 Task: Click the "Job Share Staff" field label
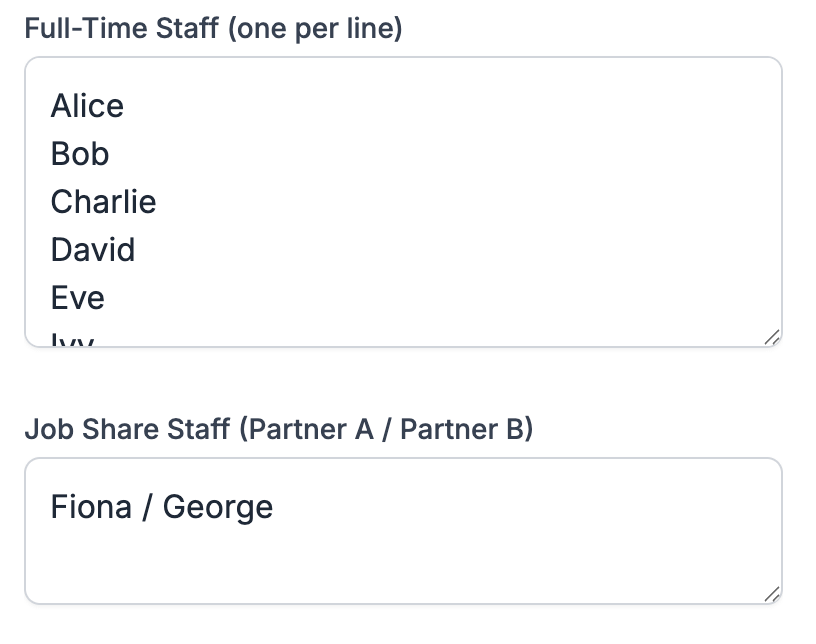point(128,429)
